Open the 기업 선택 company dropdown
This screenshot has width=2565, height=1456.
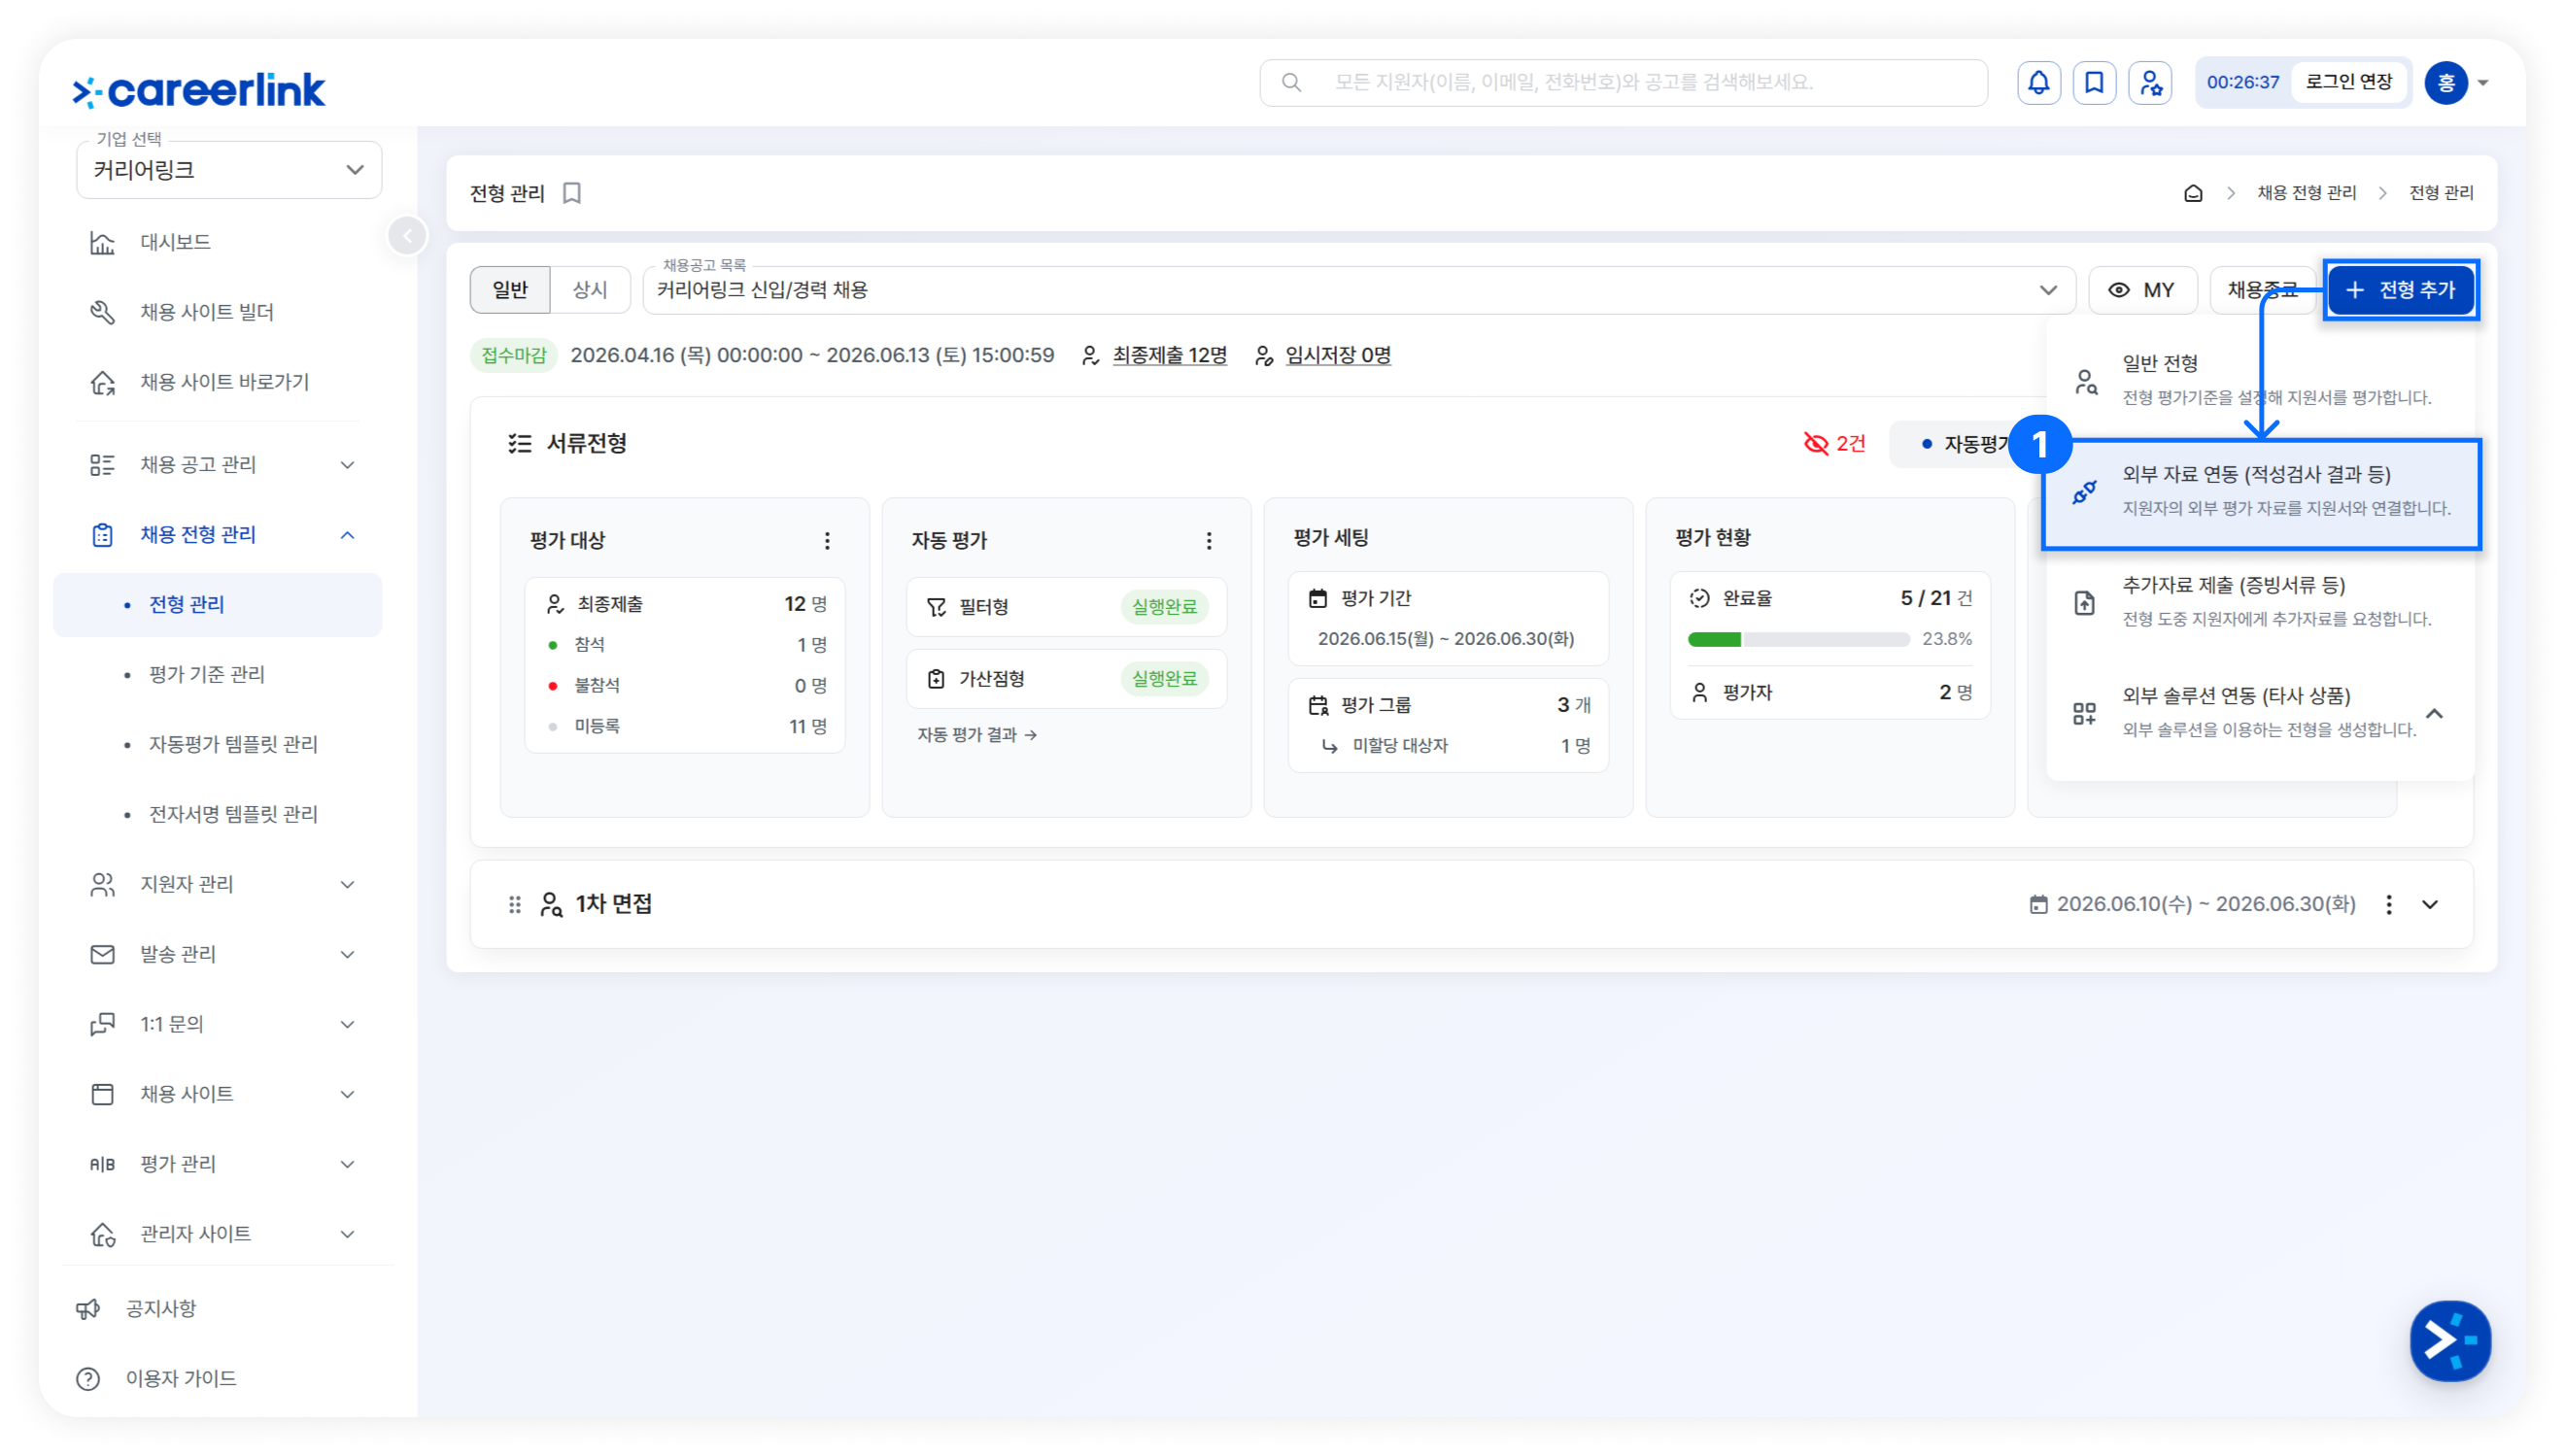tap(229, 169)
